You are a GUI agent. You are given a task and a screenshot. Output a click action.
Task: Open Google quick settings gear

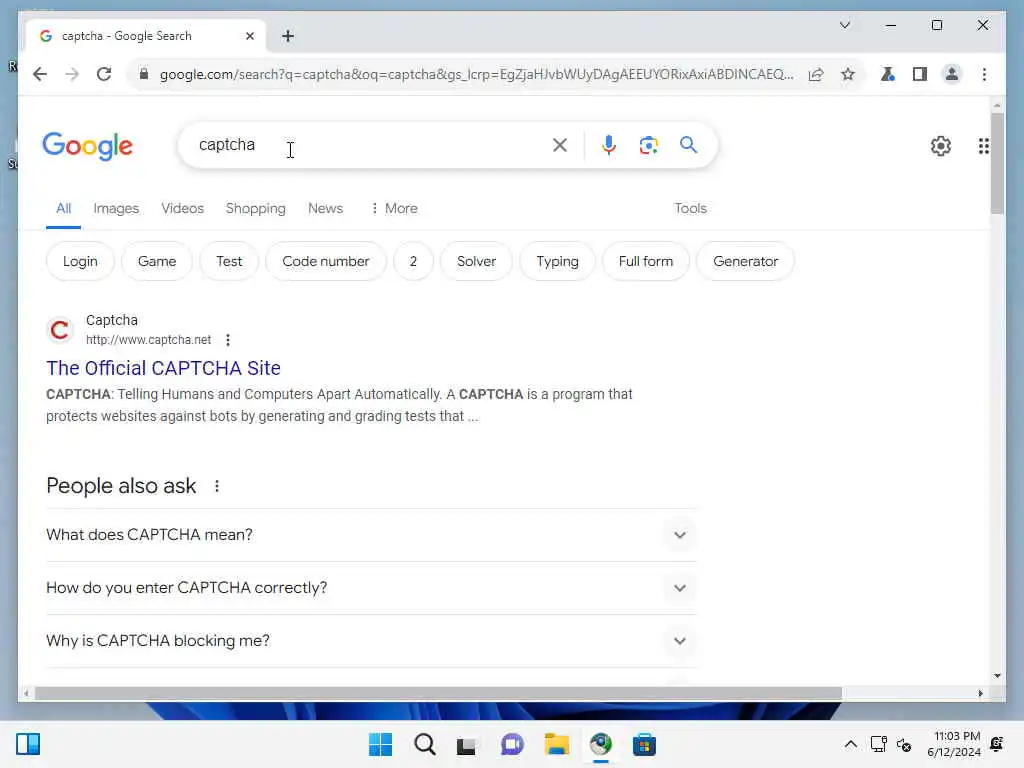(x=940, y=146)
